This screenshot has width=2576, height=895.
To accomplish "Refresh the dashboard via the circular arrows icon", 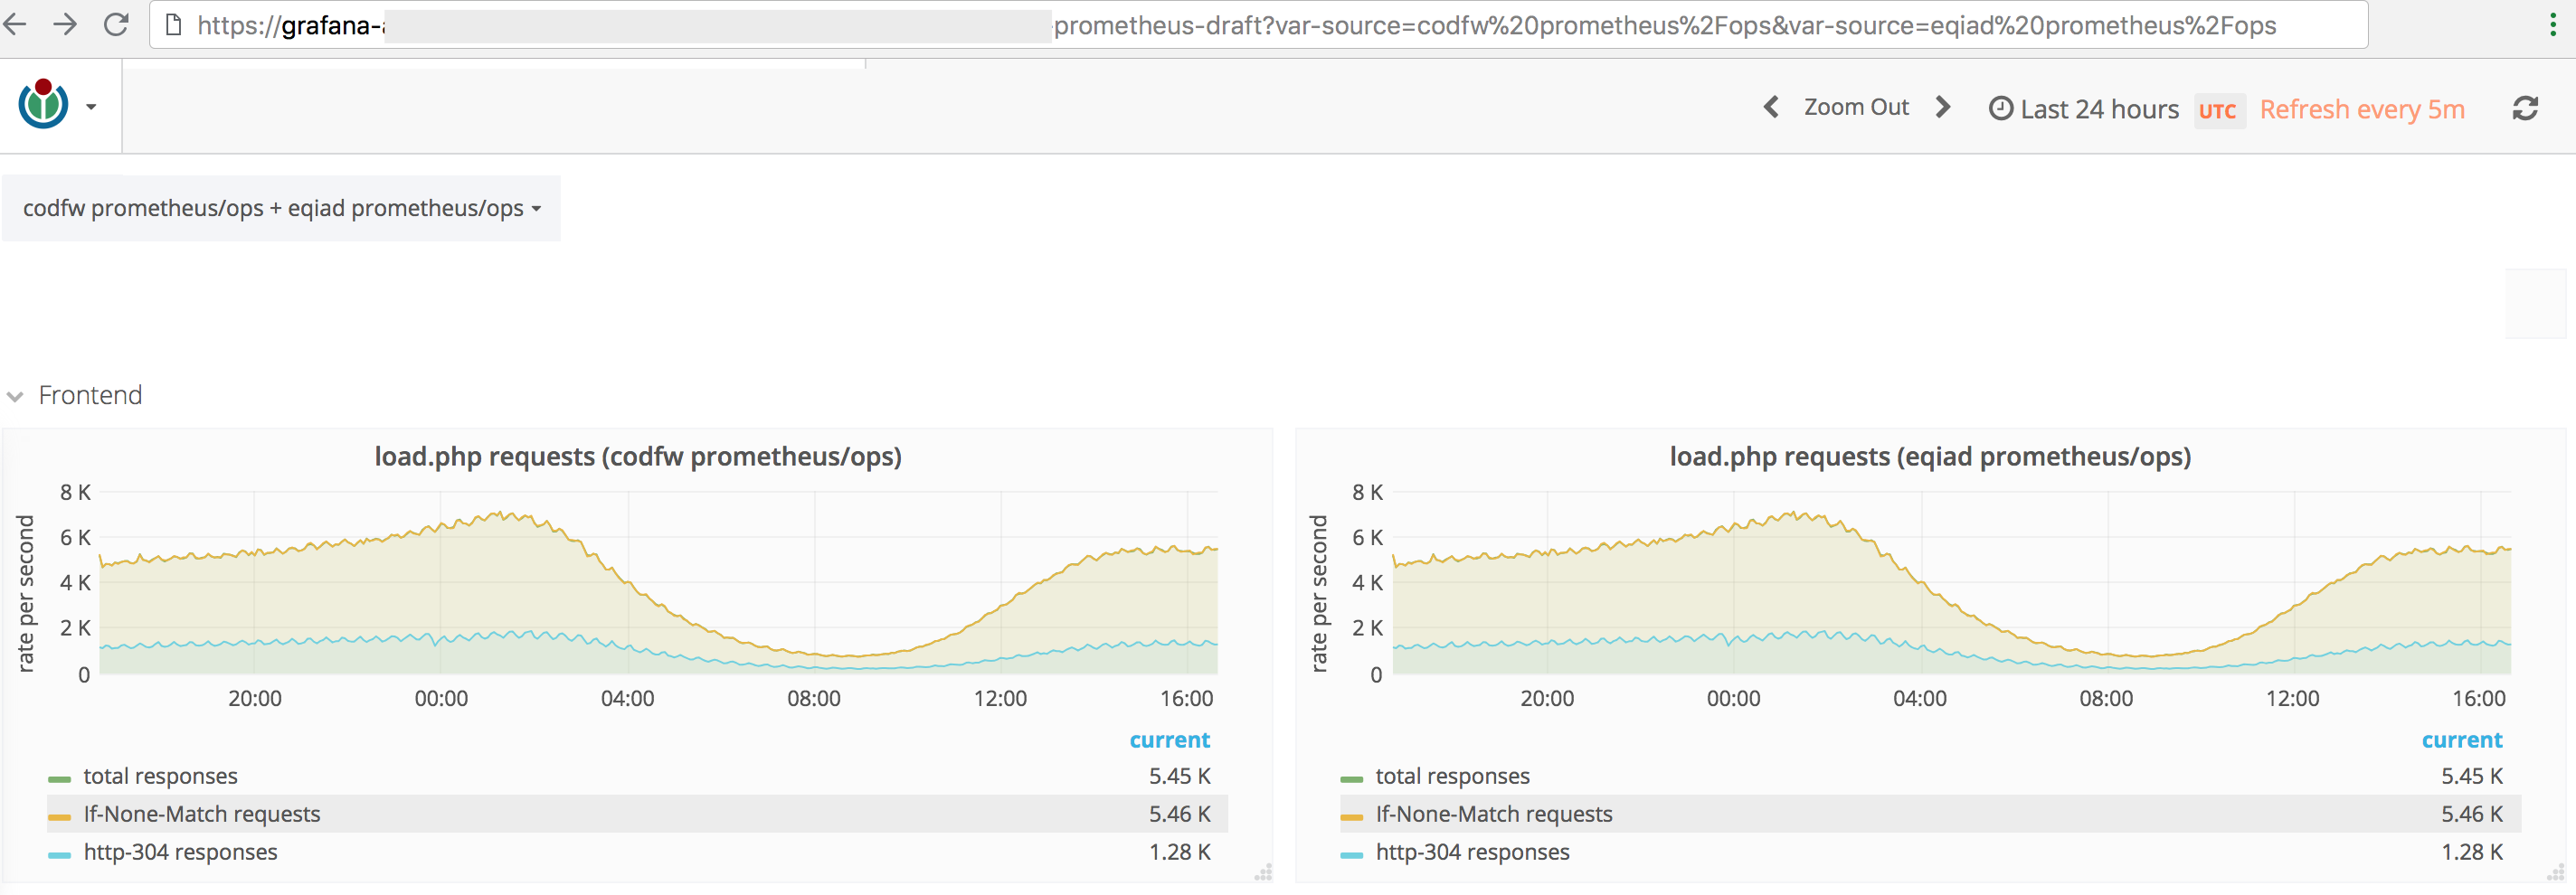I will [x=2526, y=108].
